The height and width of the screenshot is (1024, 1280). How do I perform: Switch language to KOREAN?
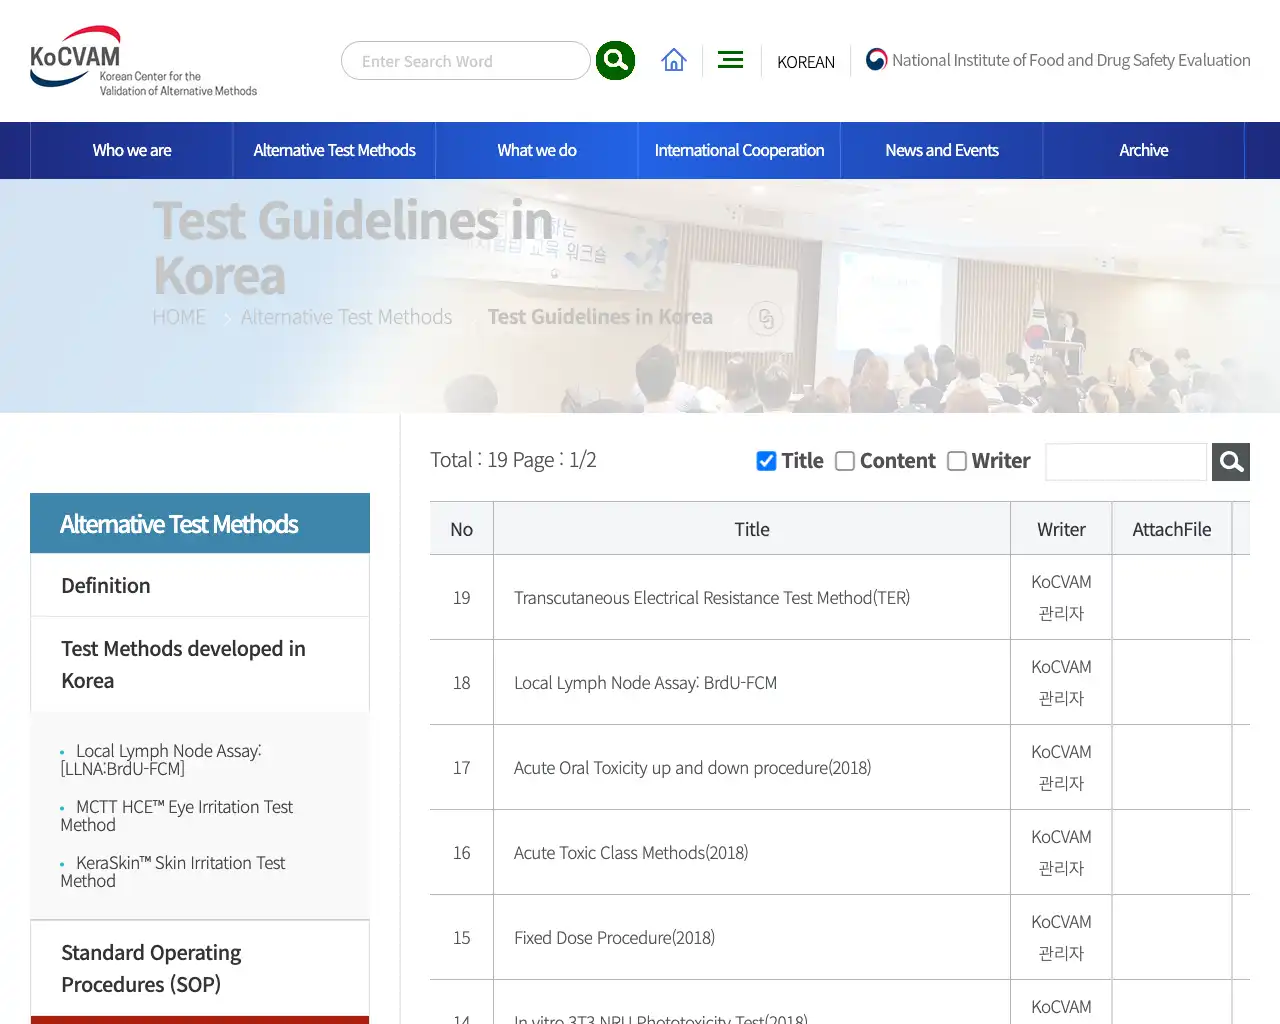(x=806, y=62)
